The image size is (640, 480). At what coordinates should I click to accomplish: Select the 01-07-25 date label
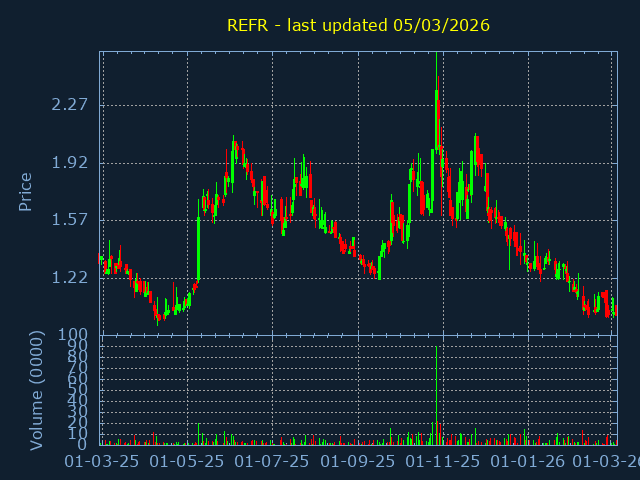[x=272, y=462]
